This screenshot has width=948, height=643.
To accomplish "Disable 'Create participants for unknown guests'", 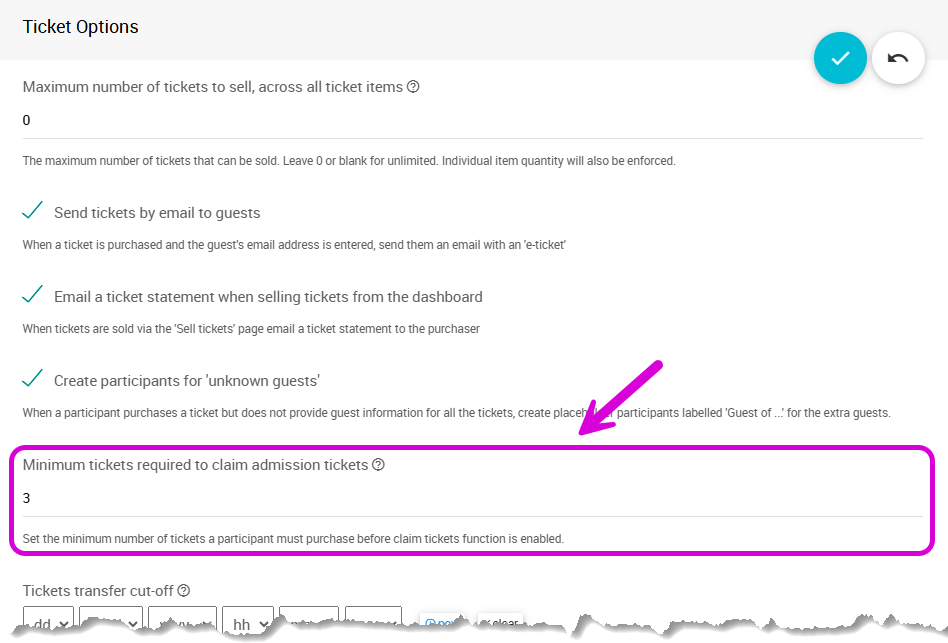I will click(32, 378).
